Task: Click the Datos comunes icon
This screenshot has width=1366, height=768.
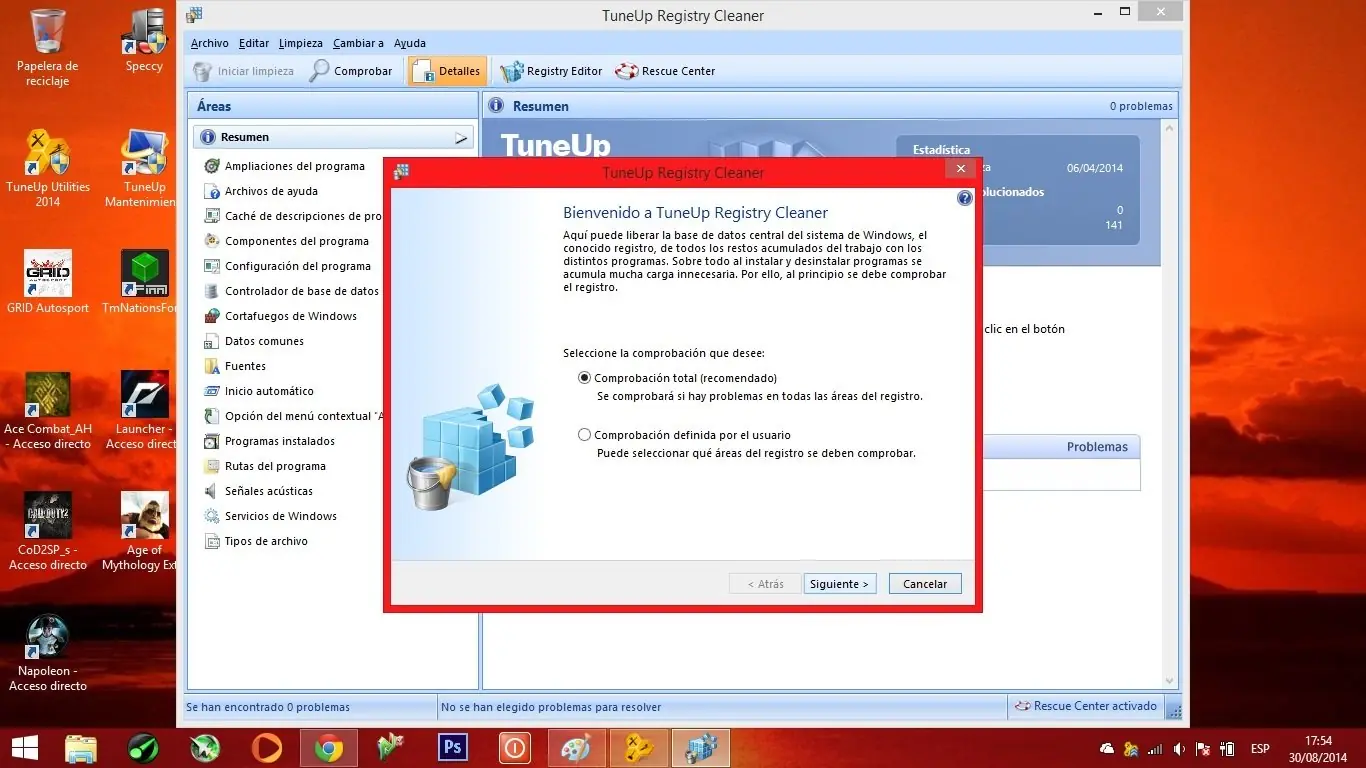Action: click(211, 341)
